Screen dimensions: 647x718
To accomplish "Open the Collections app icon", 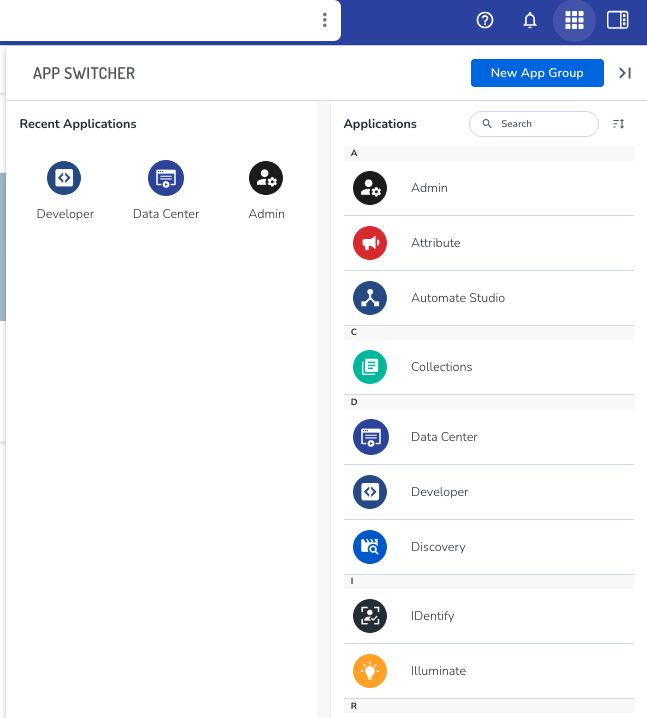I will coord(370,367).
